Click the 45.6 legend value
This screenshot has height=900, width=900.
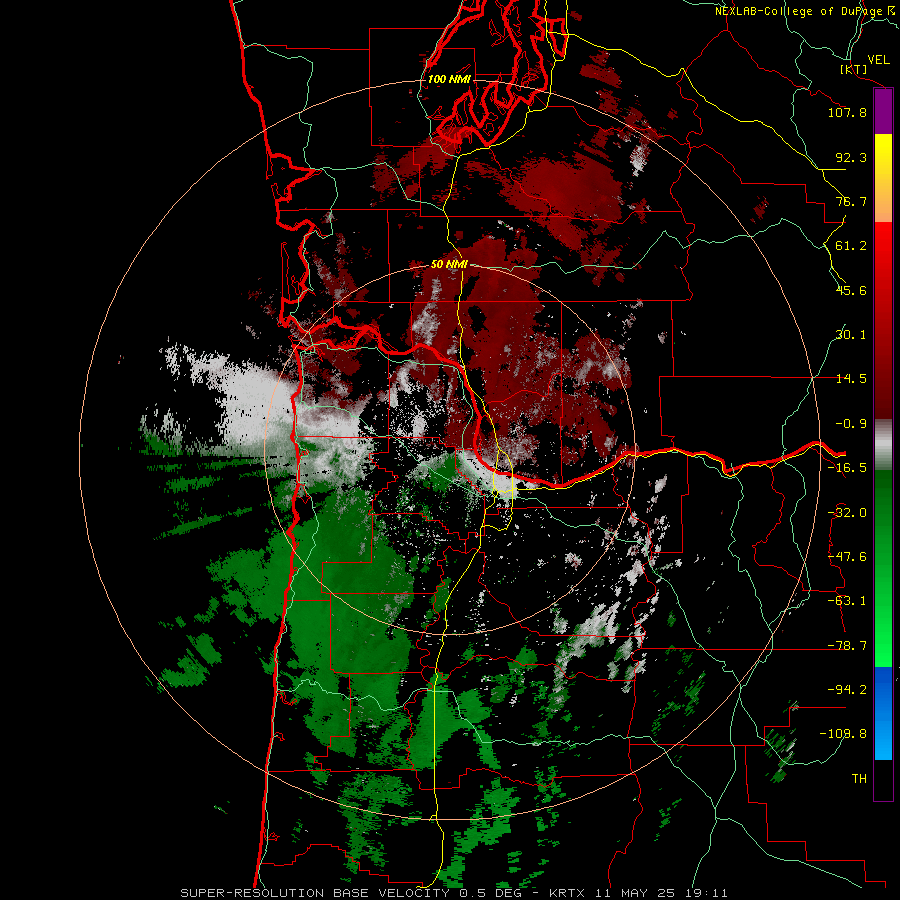coord(851,290)
